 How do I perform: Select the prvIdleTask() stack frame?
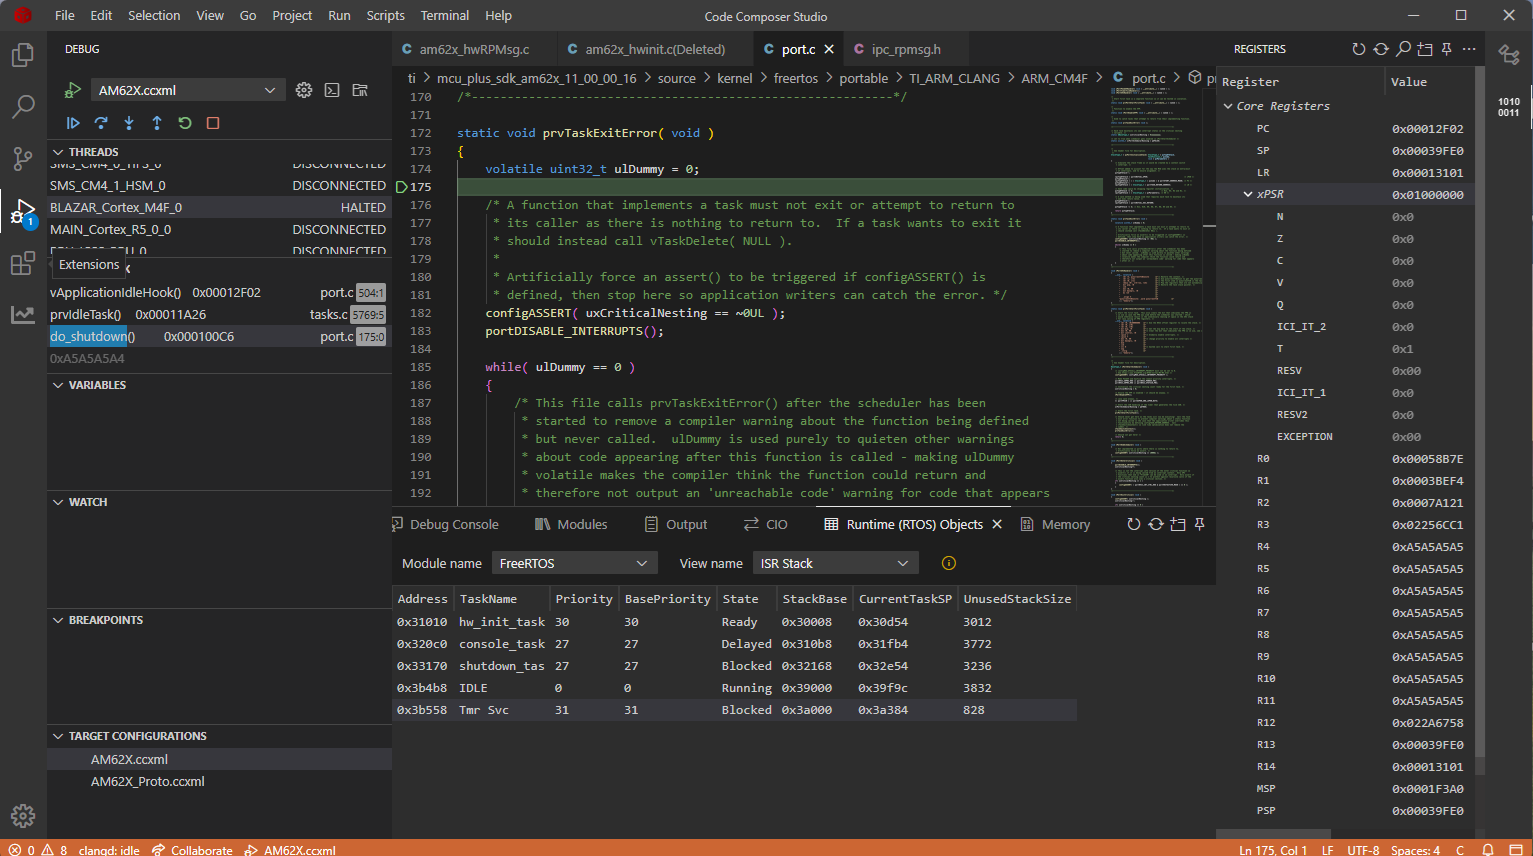point(219,314)
